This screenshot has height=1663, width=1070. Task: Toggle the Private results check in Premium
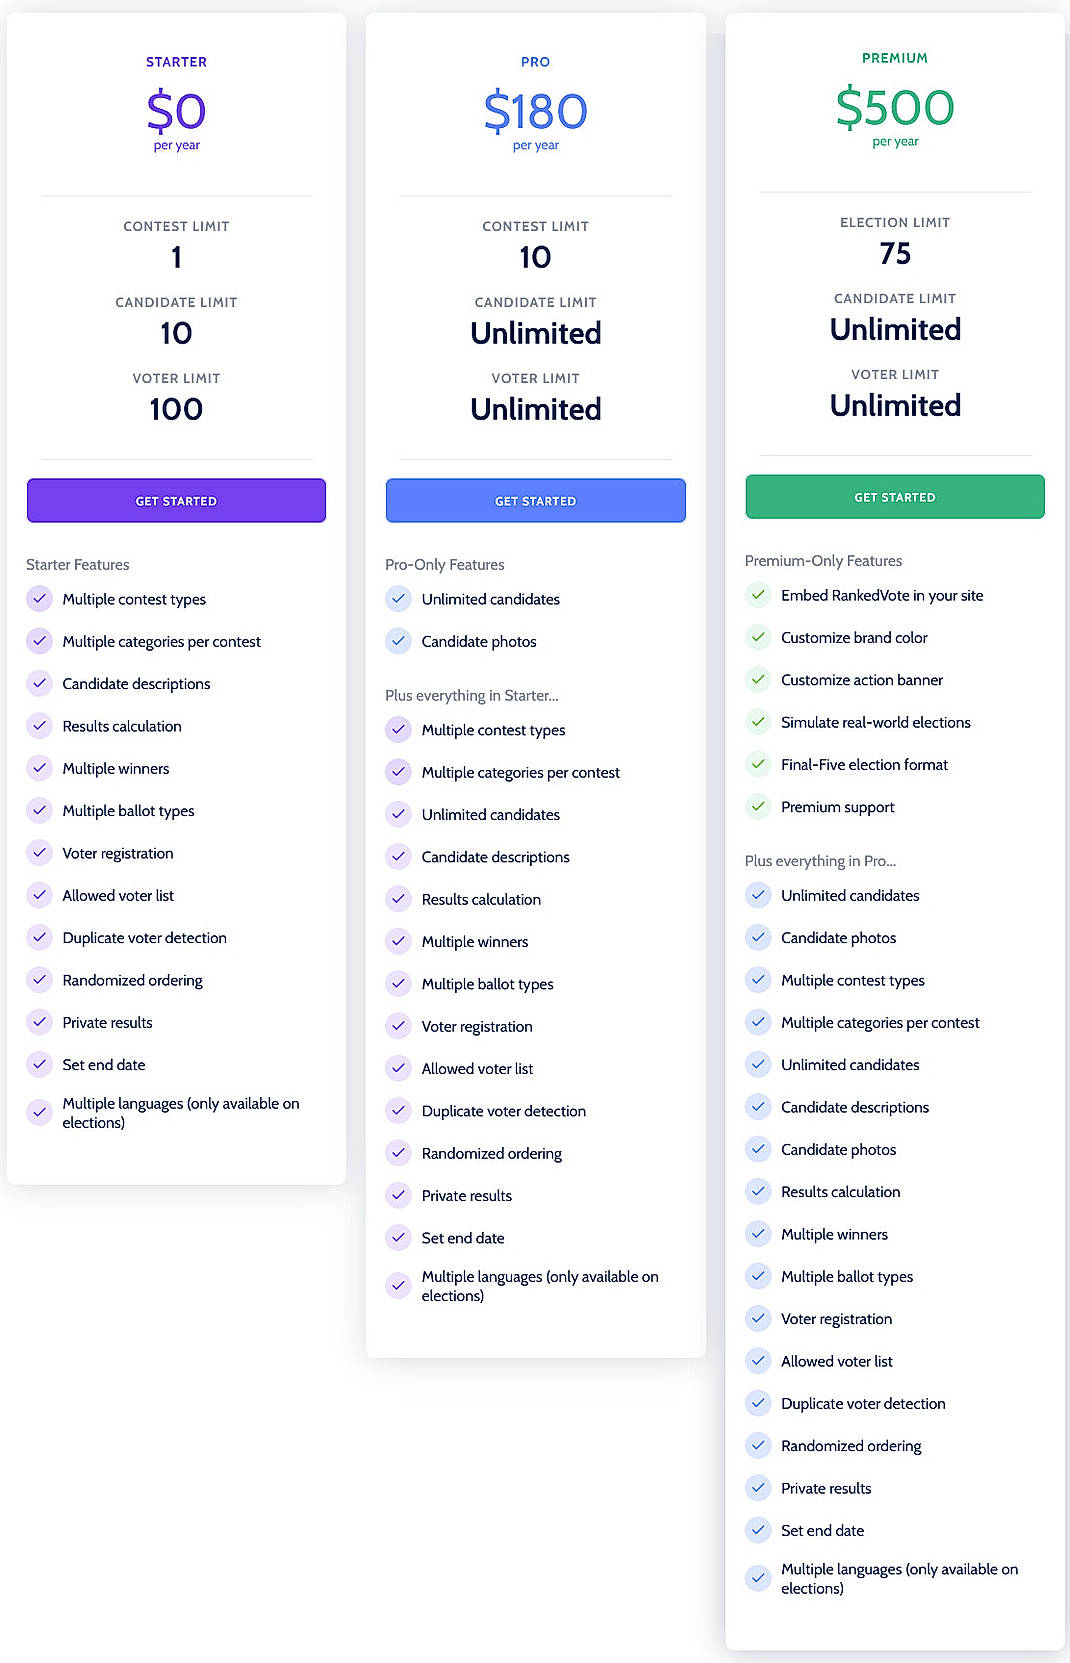[758, 1488]
